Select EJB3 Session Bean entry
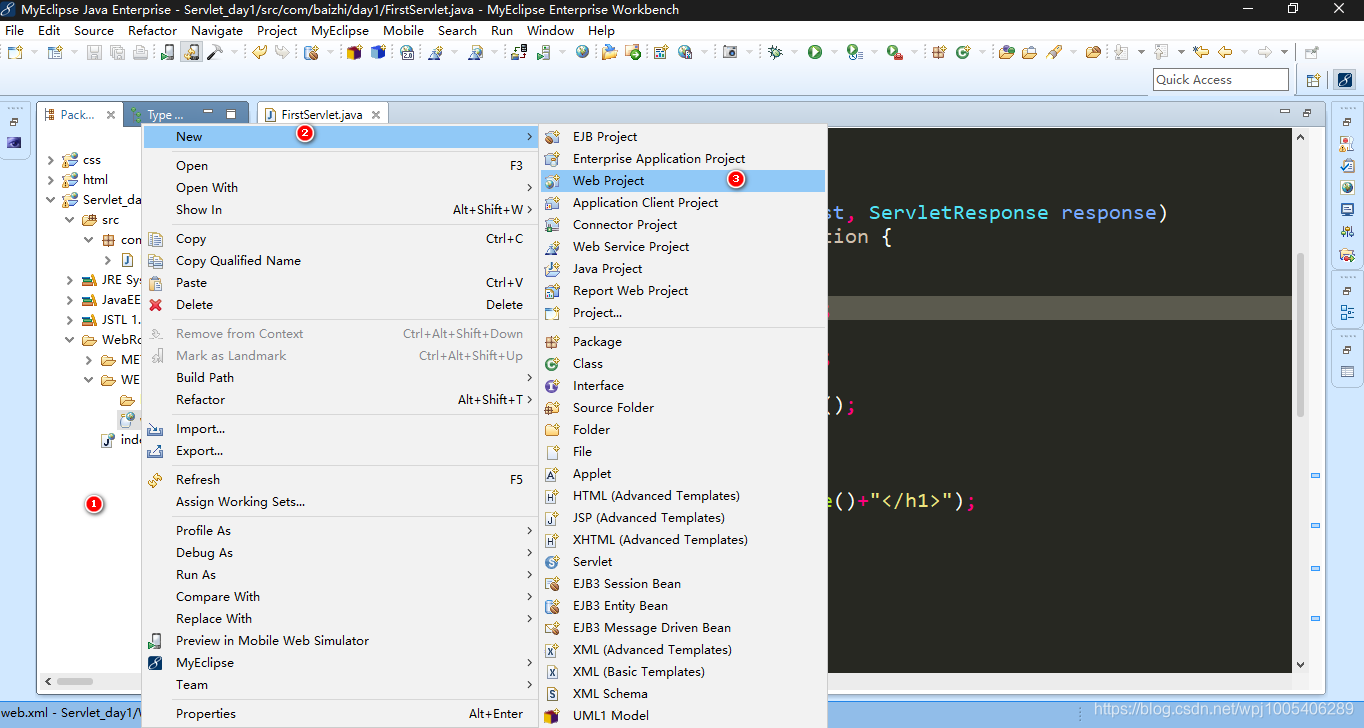The width and height of the screenshot is (1364, 728). click(683, 584)
